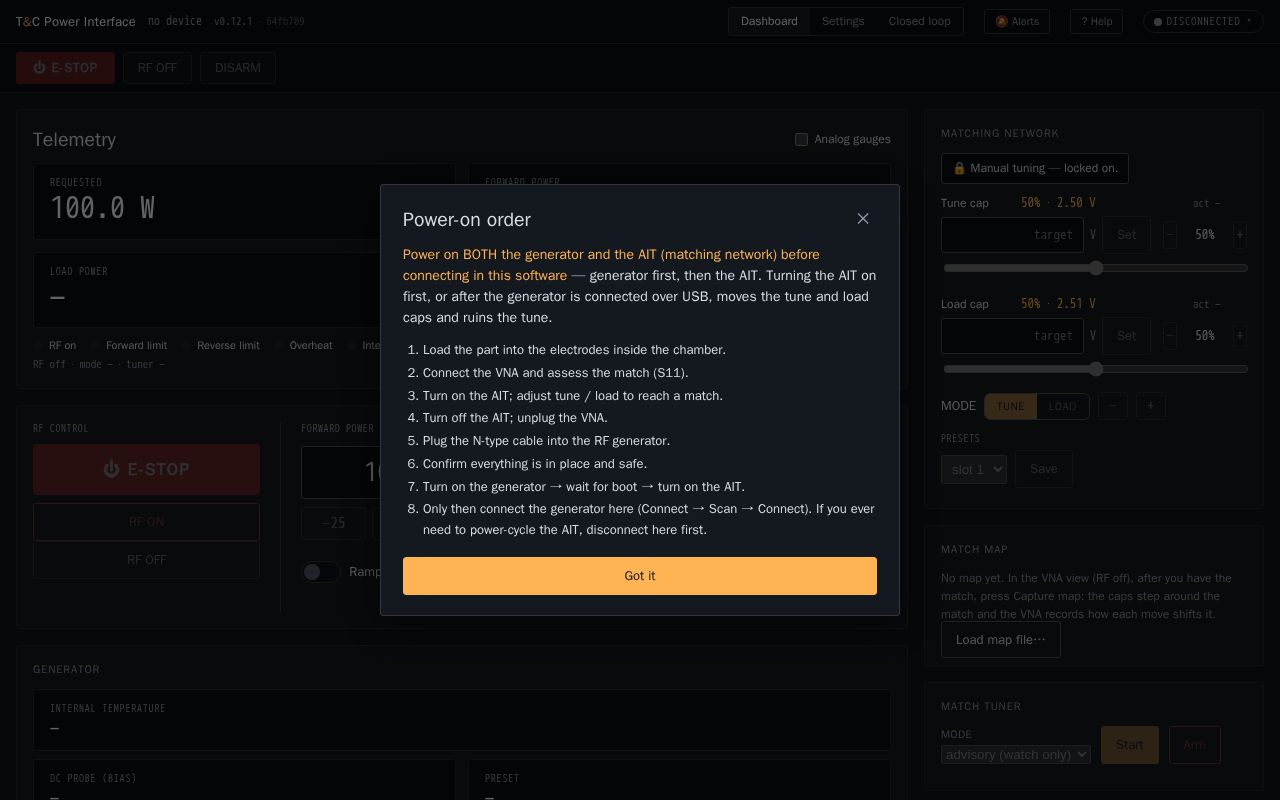
Task: Click RF ON in RF Control panel
Action: point(146,522)
